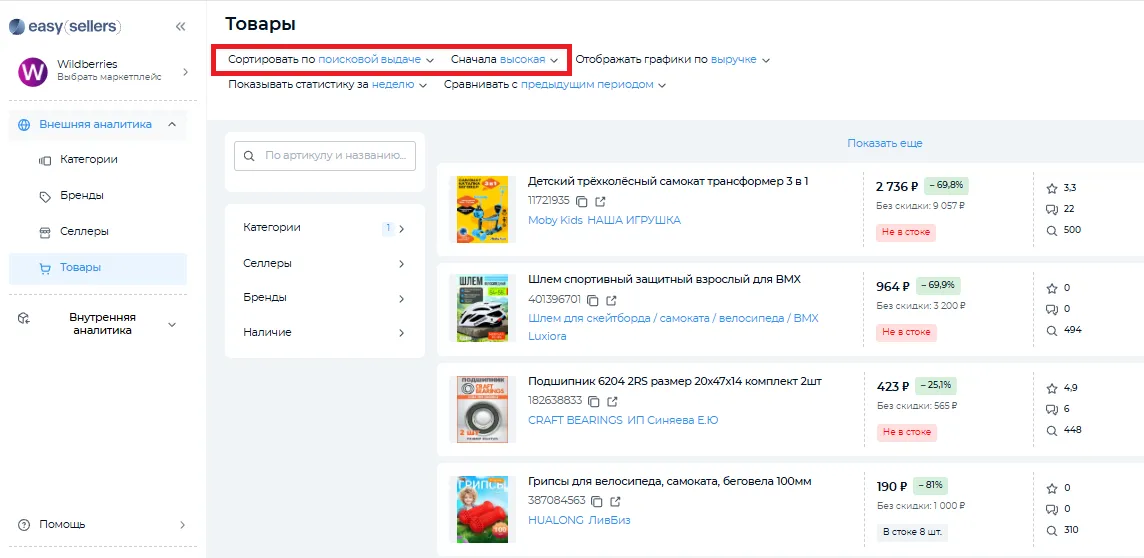Go to Селлеры sidebar section

pyautogui.click(x=84, y=232)
